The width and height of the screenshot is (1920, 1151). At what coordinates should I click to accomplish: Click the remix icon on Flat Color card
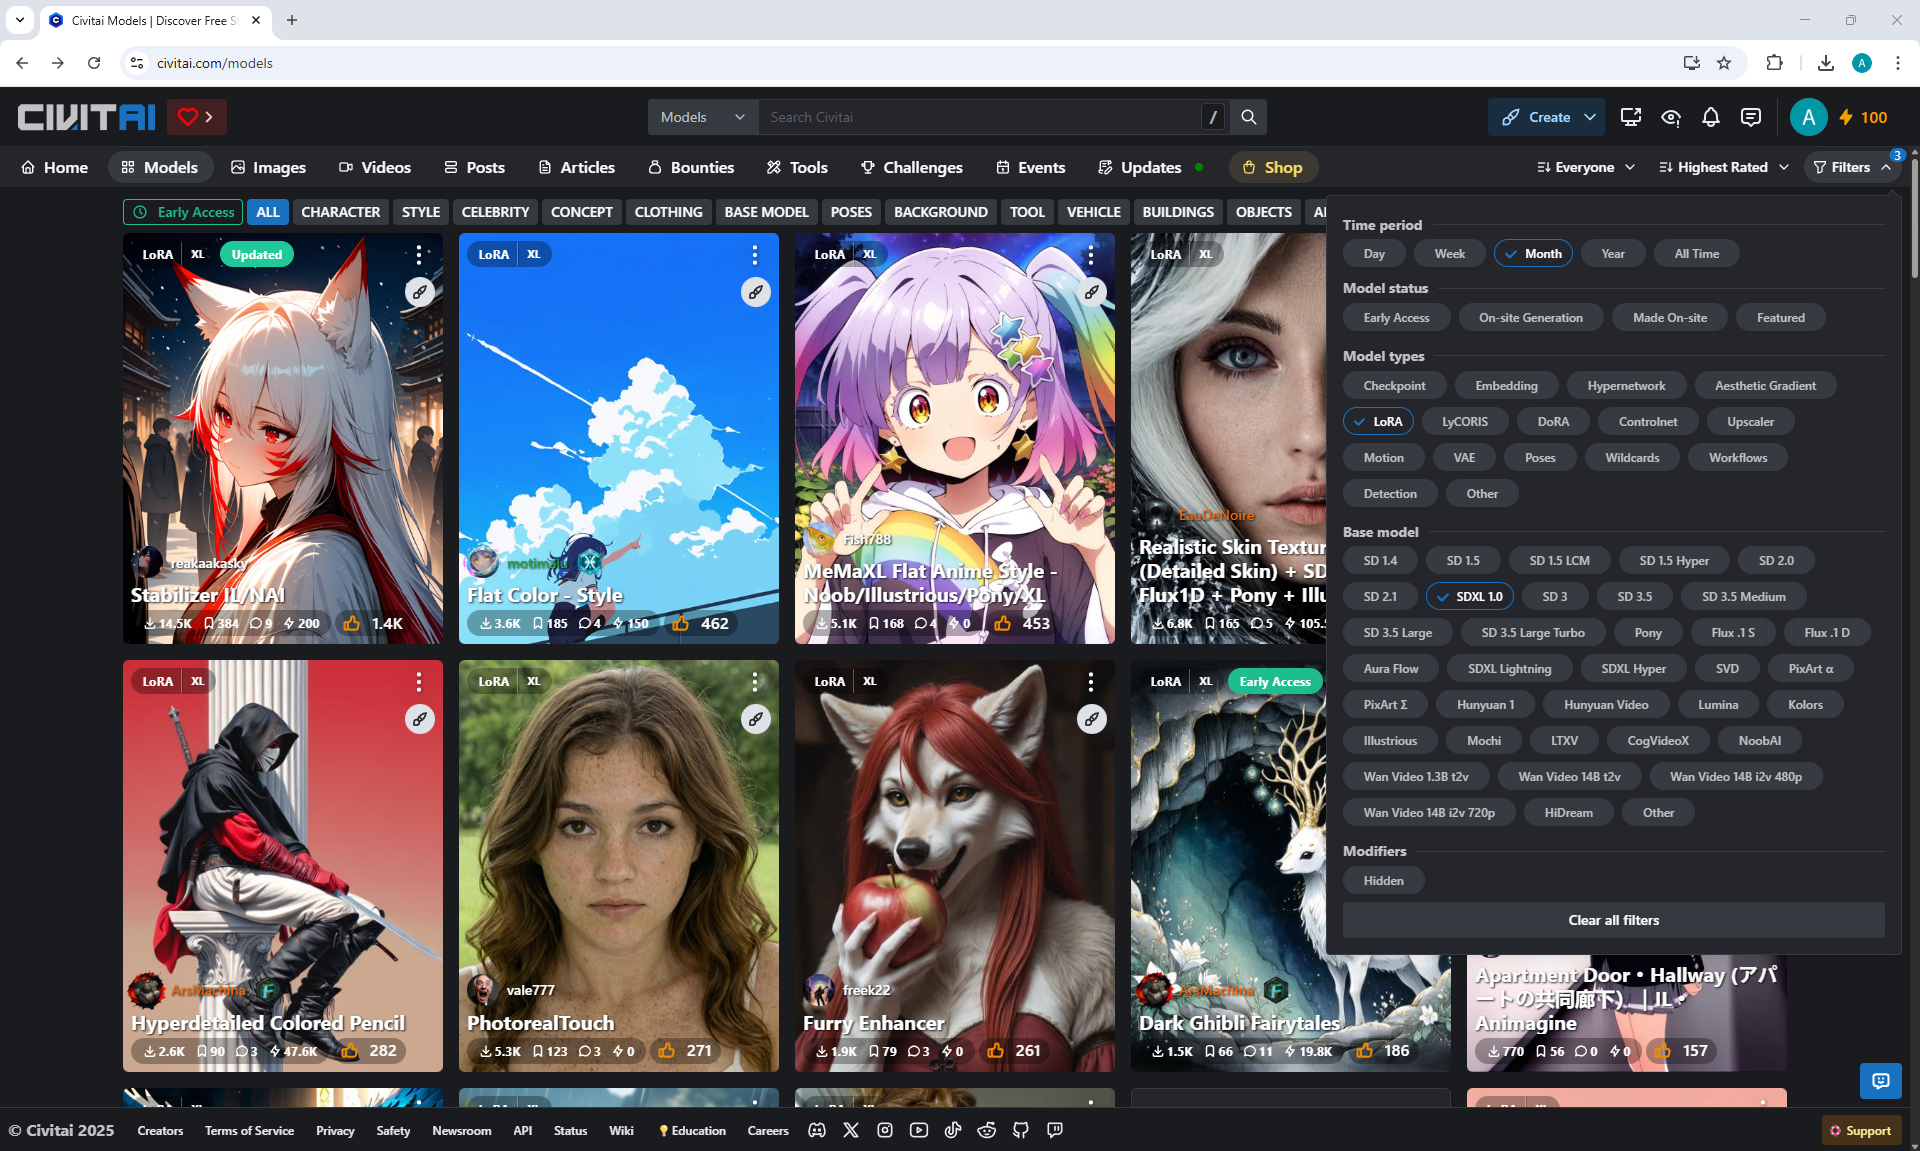tap(755, 292)
